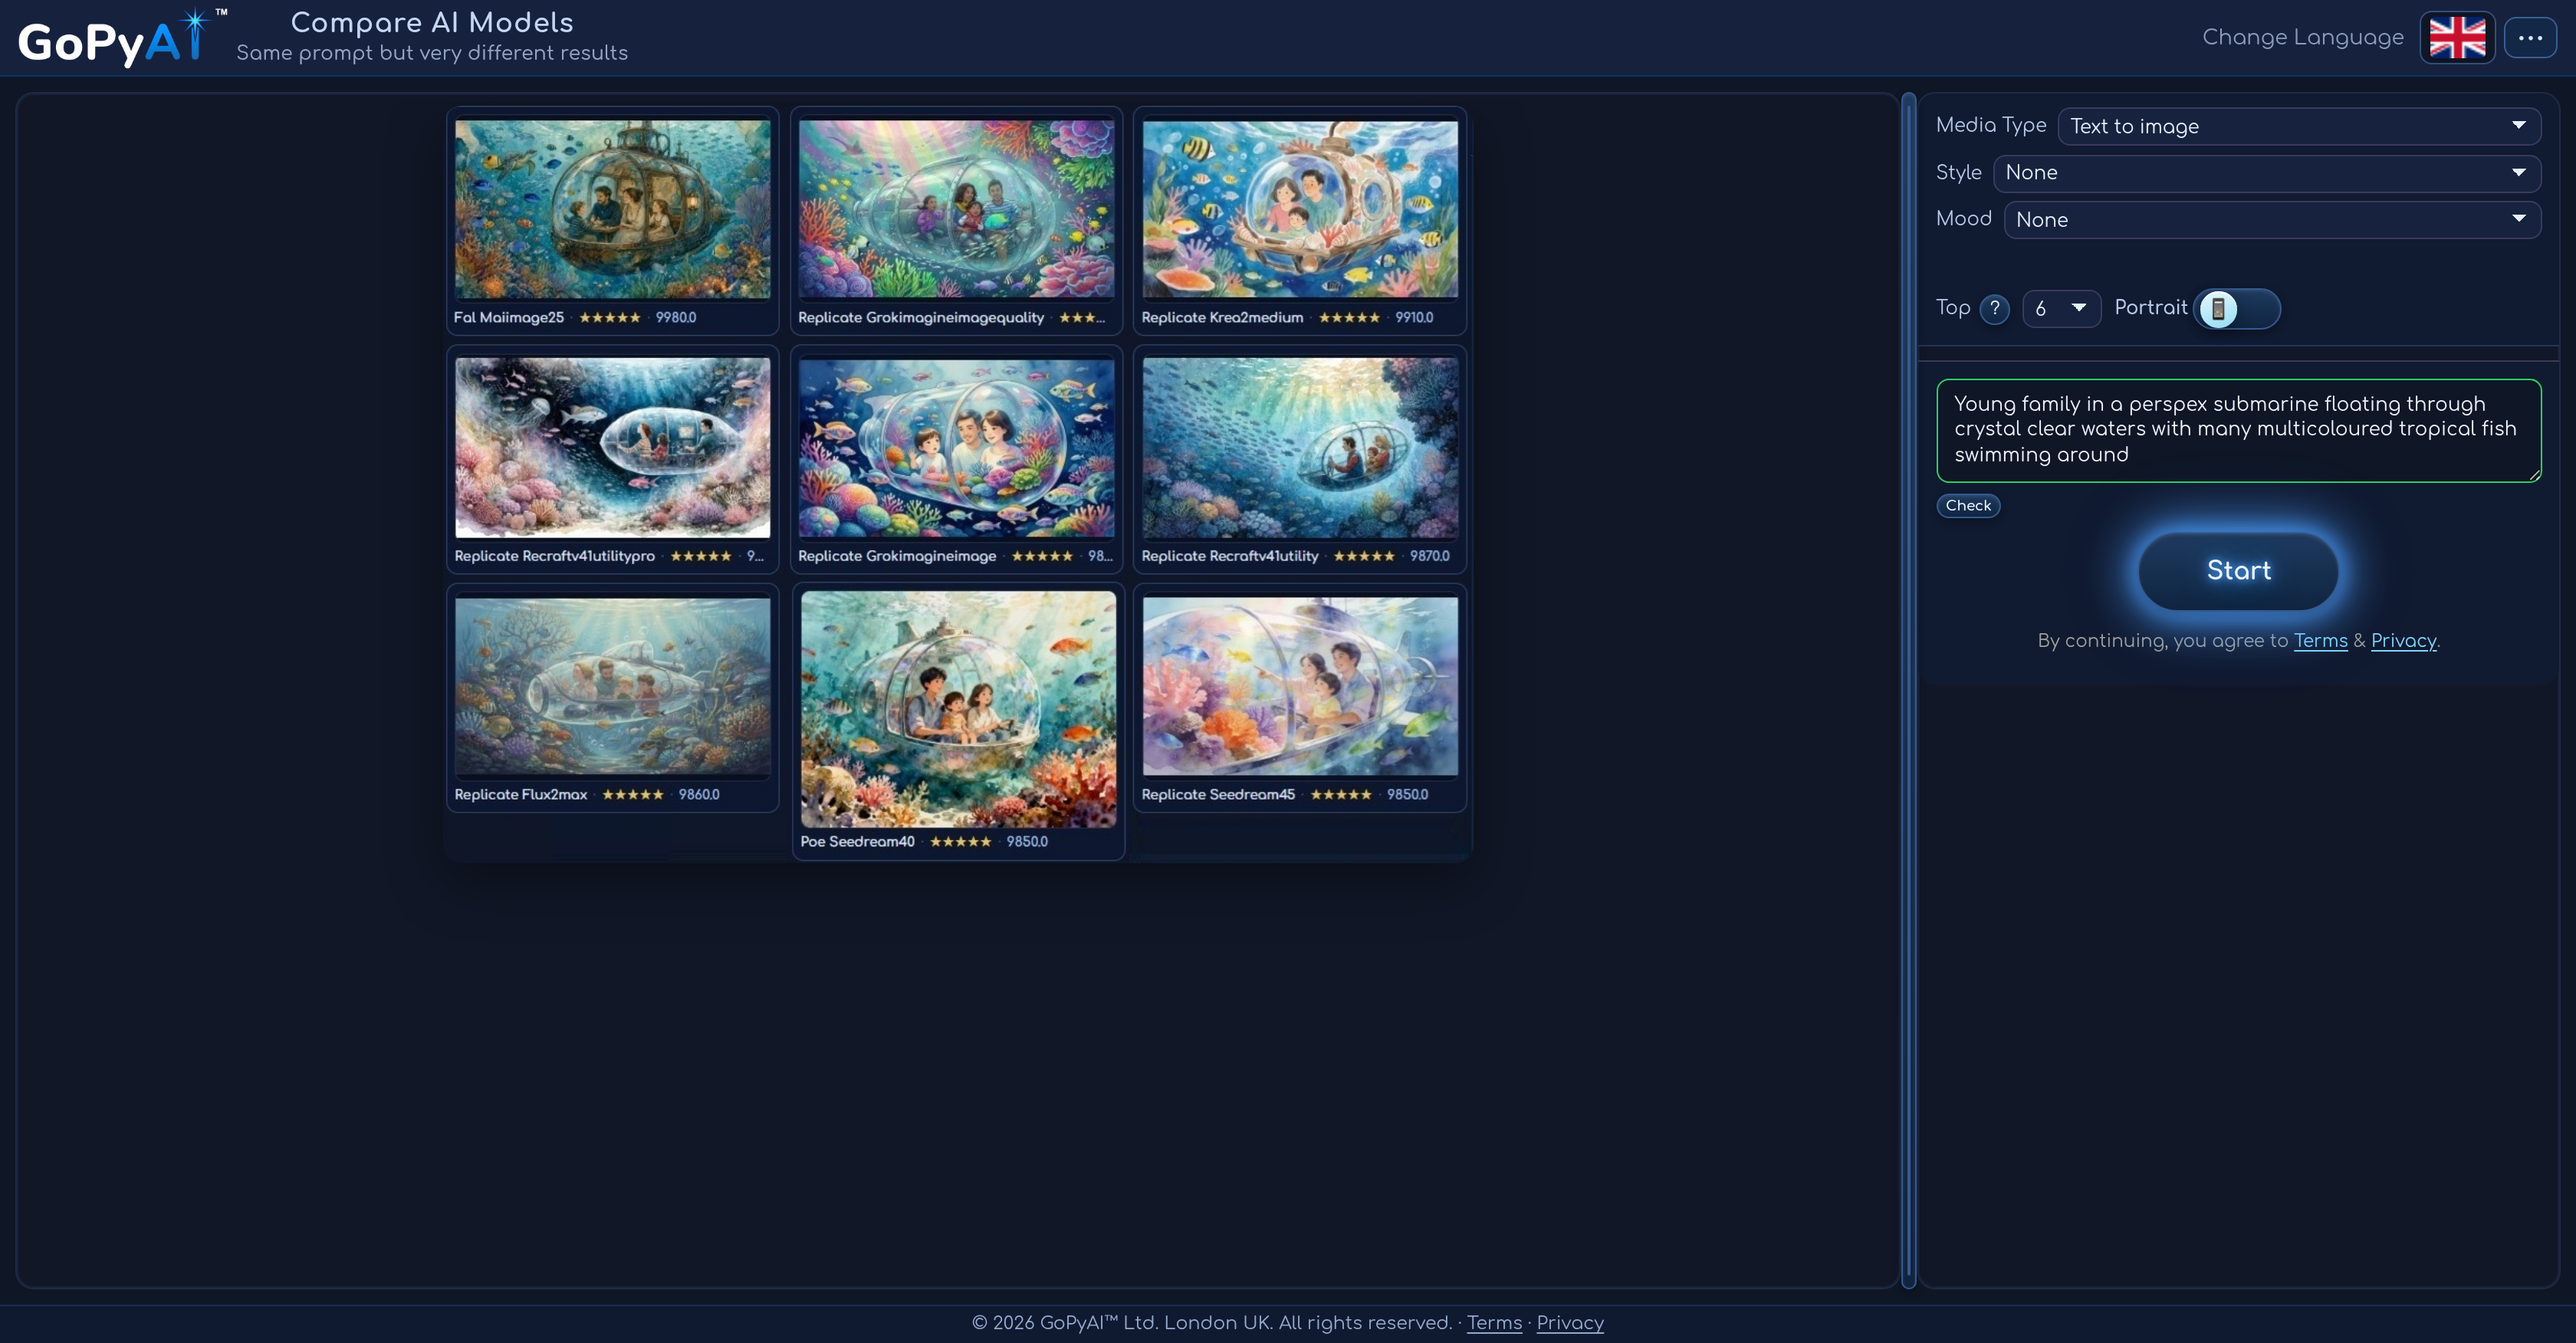Viewport: 2576px width, 1343px height.
Task: Expand the Style dropdown
Action: 2267,173
